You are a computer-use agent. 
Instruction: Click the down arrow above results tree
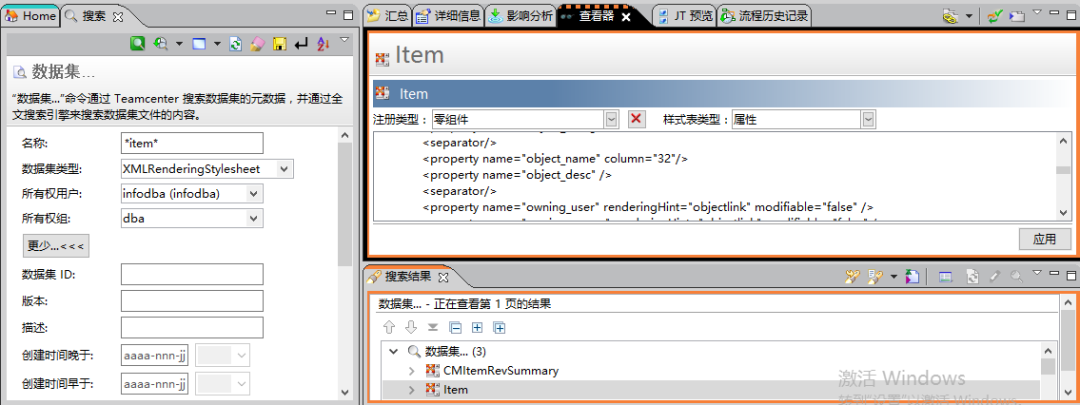411,327
